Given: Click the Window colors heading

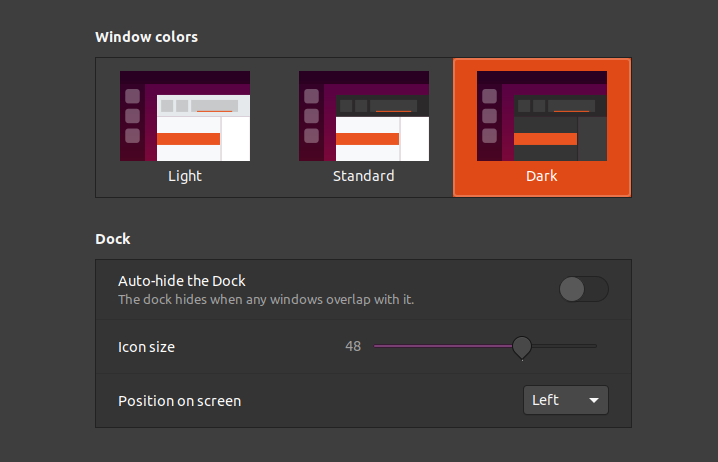Looking at the screenshot, I should point(147,37).
